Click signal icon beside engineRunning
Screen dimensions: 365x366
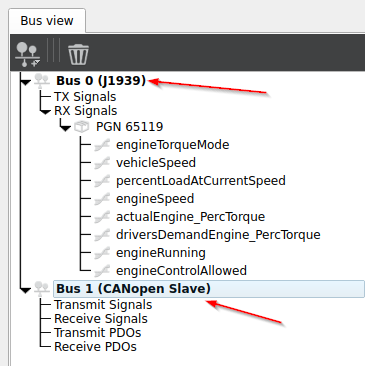click(x=102, y=253)
